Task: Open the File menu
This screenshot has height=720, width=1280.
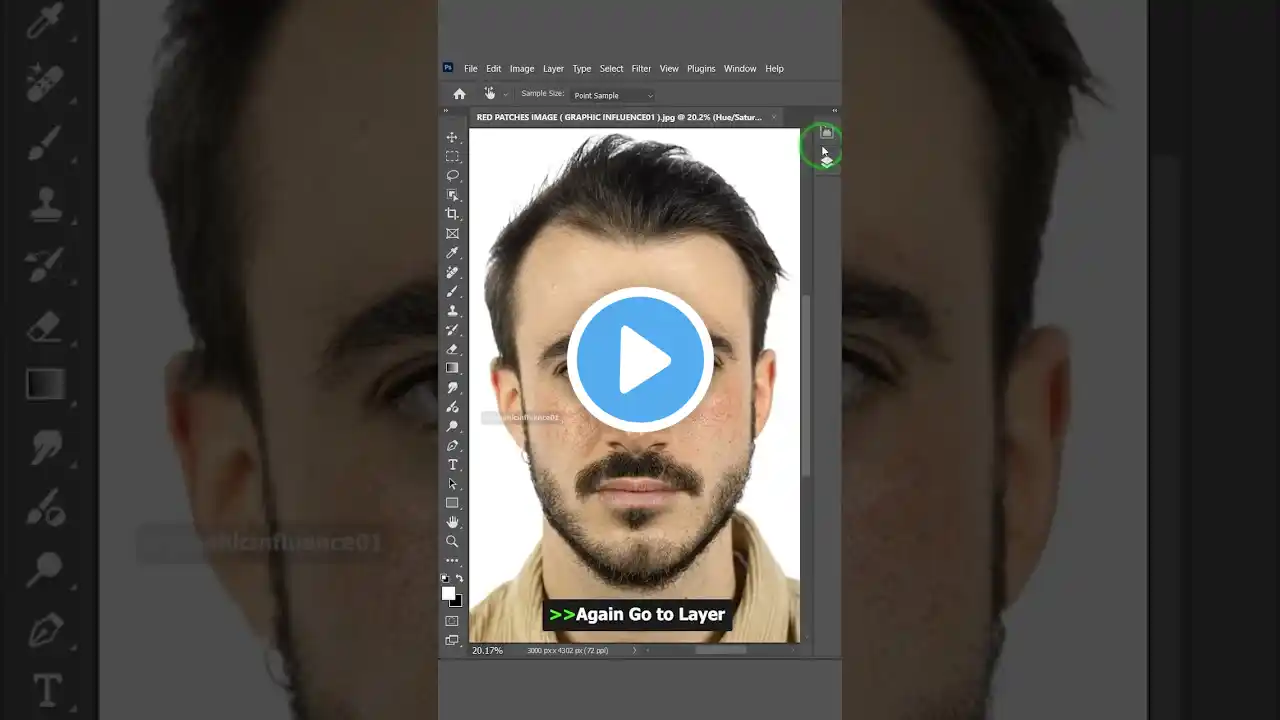Action: pos(471,69)
